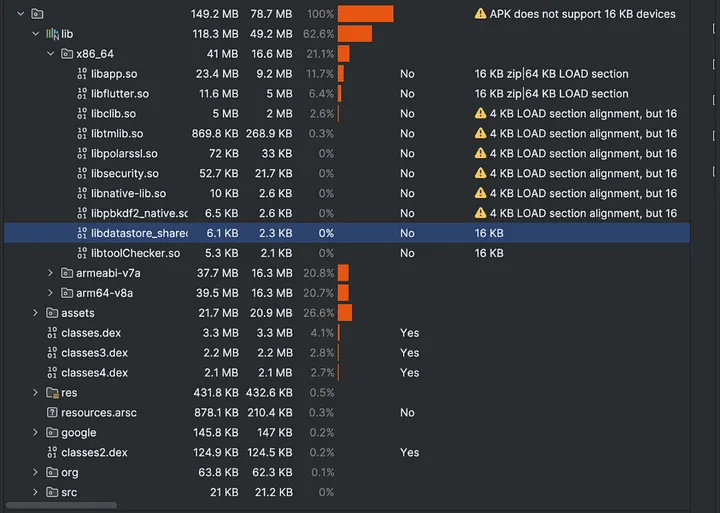720x513 pixels.
Task: Click the warning icon in the libclib.so row
Action: [481, 114]
